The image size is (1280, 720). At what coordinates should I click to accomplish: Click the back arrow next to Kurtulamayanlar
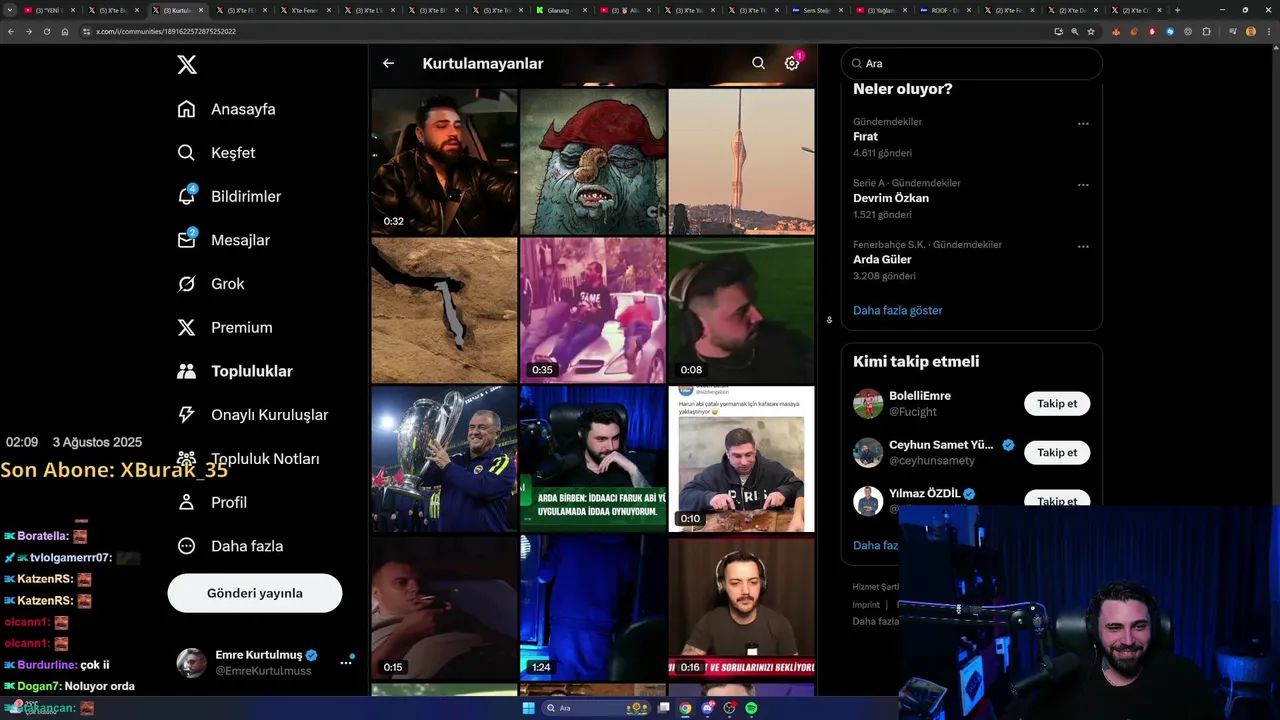388,63
